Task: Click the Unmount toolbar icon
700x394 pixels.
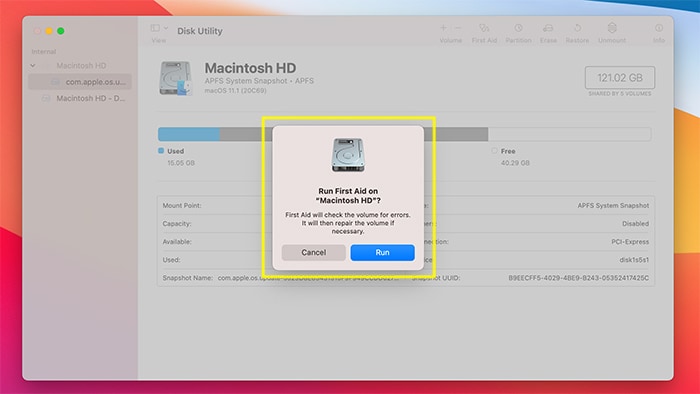Action: [x=612, y=28]
